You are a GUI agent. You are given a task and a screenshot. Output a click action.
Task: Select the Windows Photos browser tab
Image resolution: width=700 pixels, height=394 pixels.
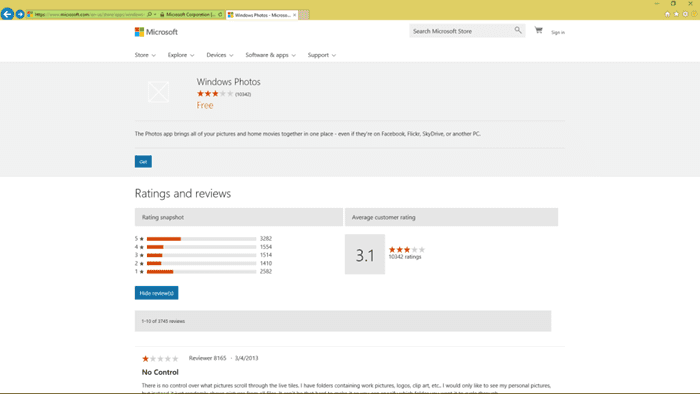[262, 15]
